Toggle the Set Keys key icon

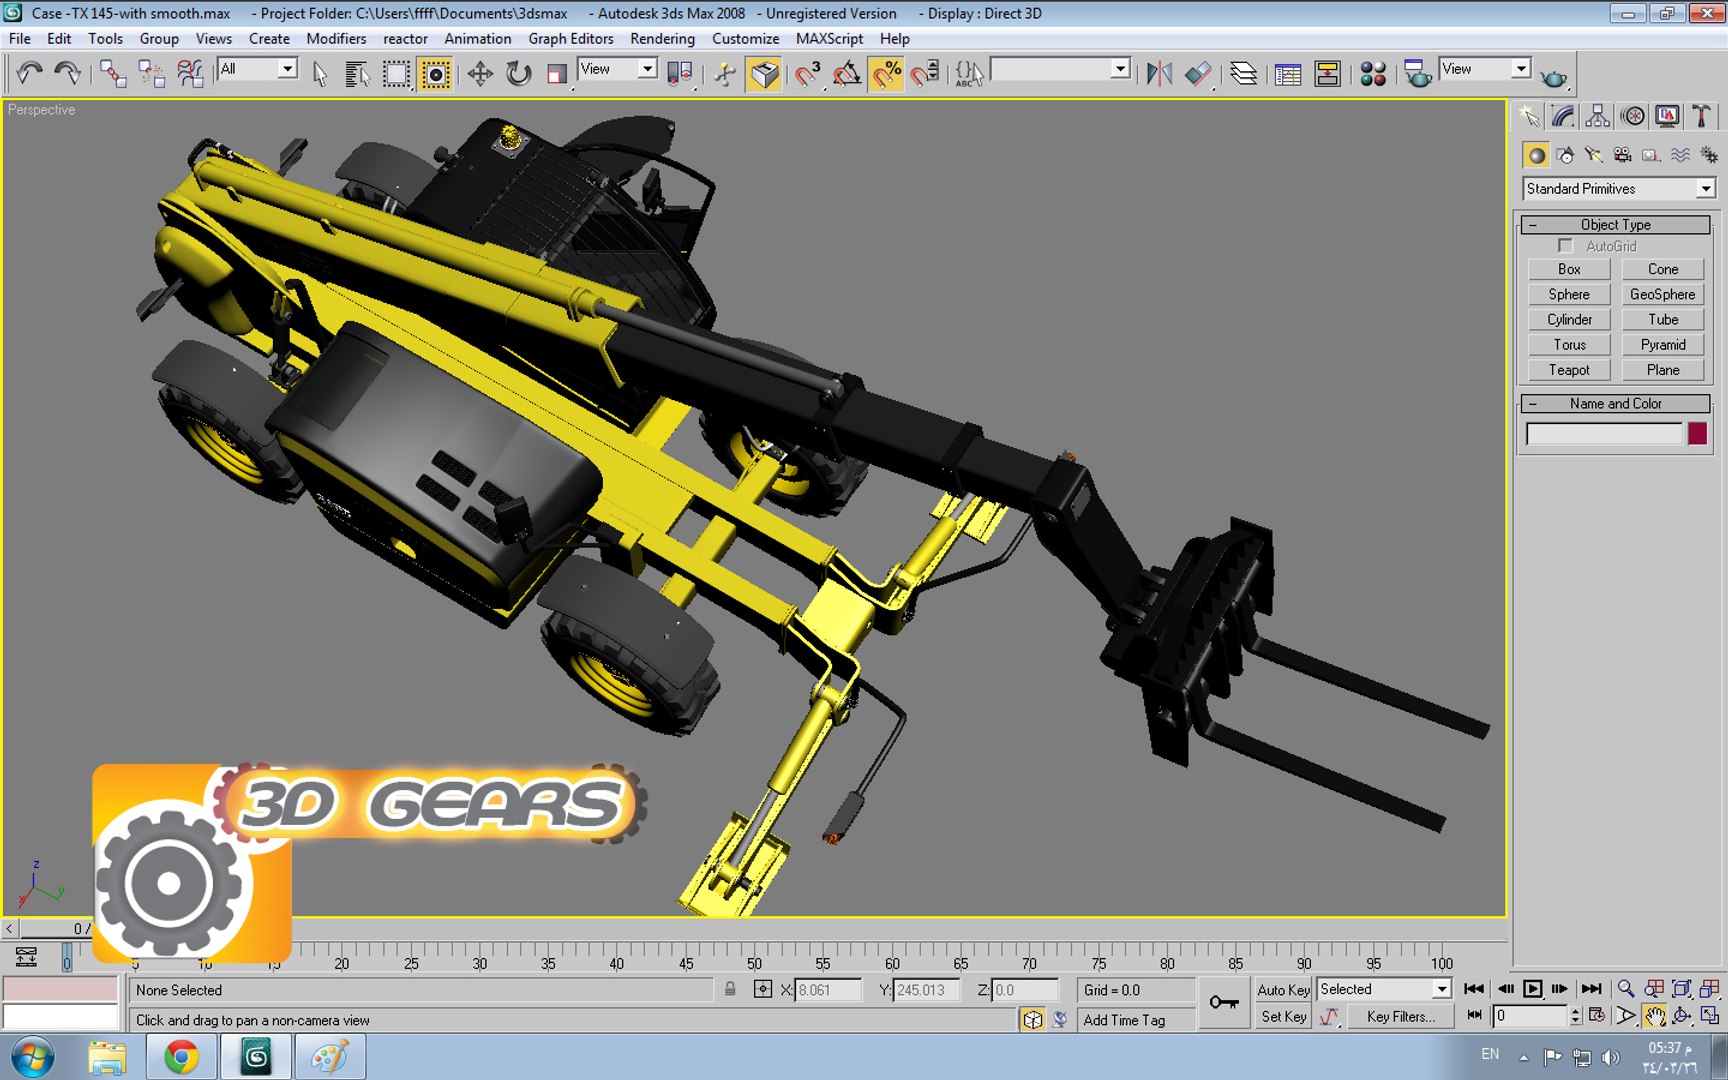pos(1224,1002)
